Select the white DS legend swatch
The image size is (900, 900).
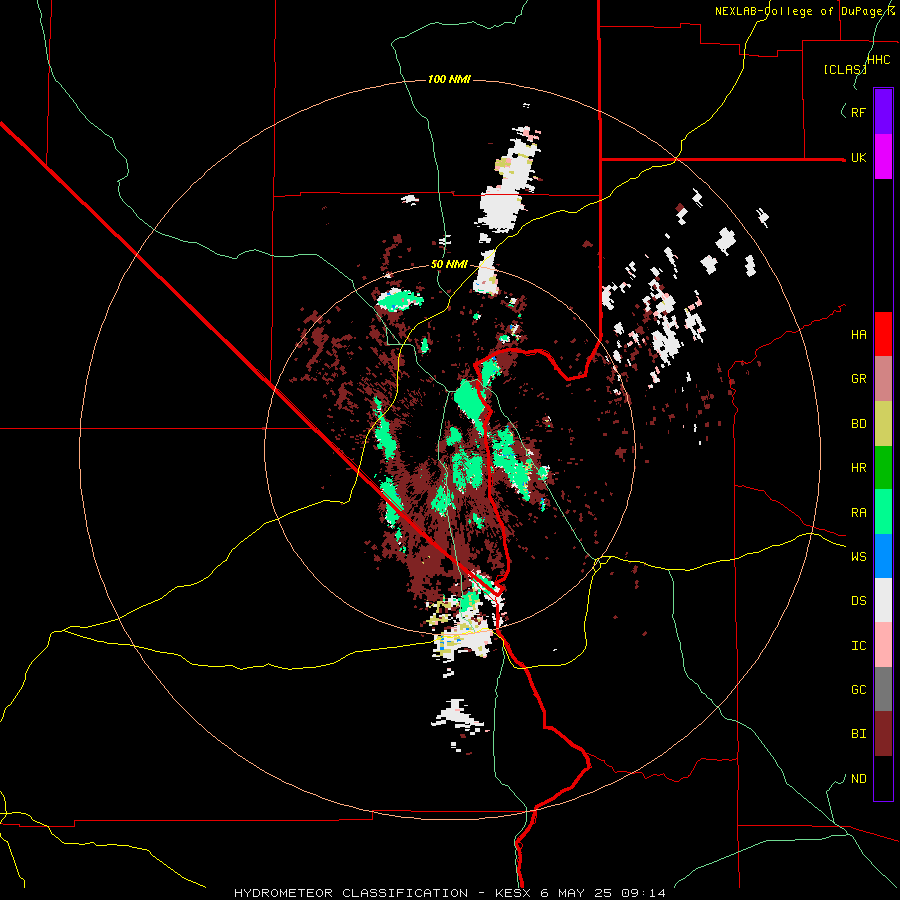(883, 600)
